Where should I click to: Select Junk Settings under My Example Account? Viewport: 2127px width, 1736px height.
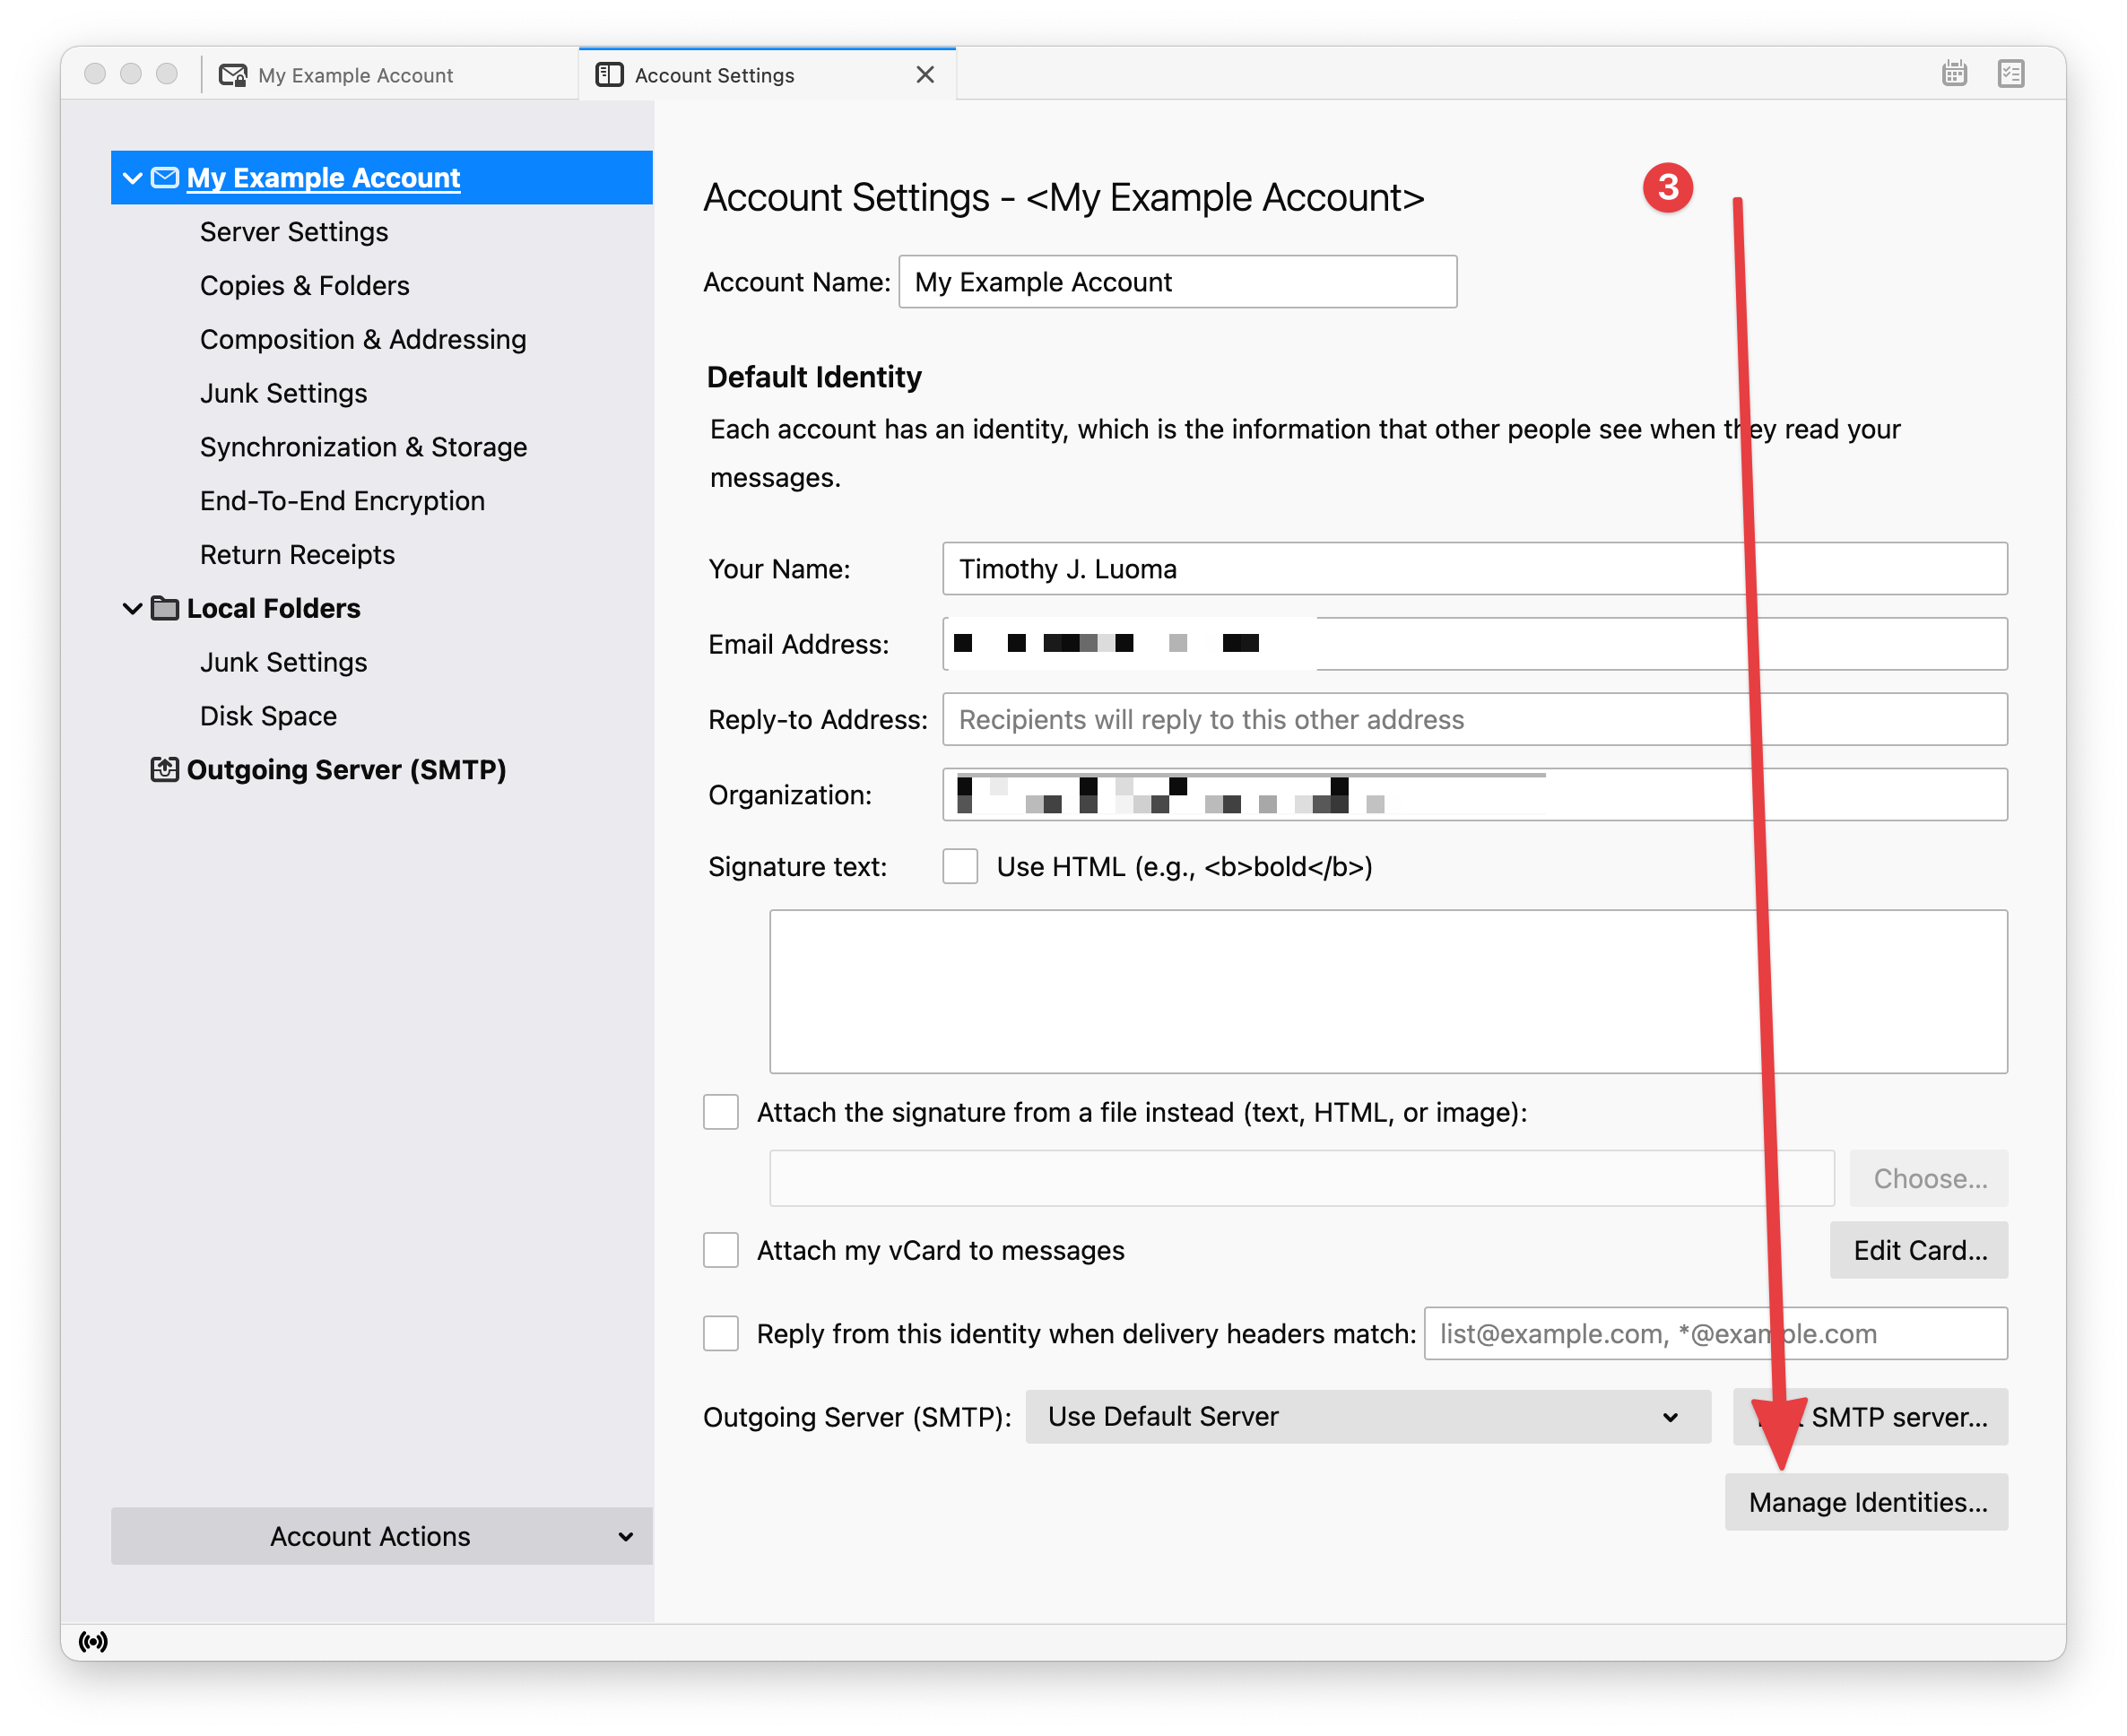(x=283, y=393)
